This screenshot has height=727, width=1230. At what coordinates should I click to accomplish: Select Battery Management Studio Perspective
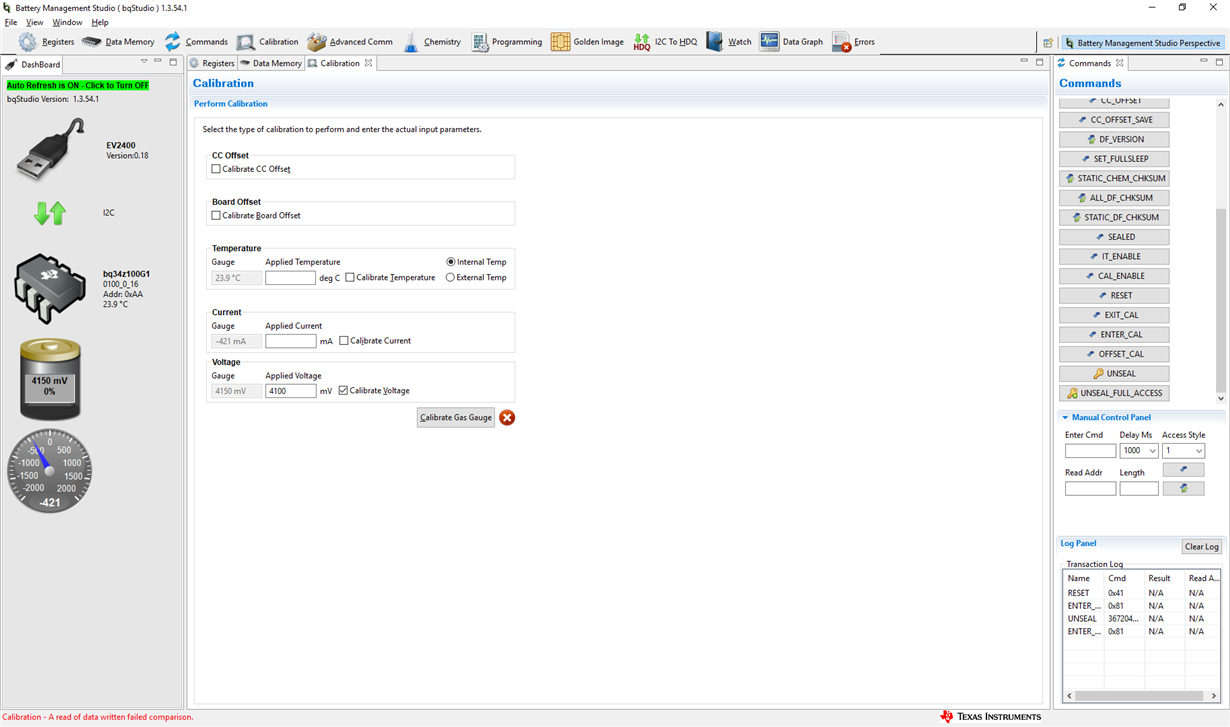coord(1143,43)
